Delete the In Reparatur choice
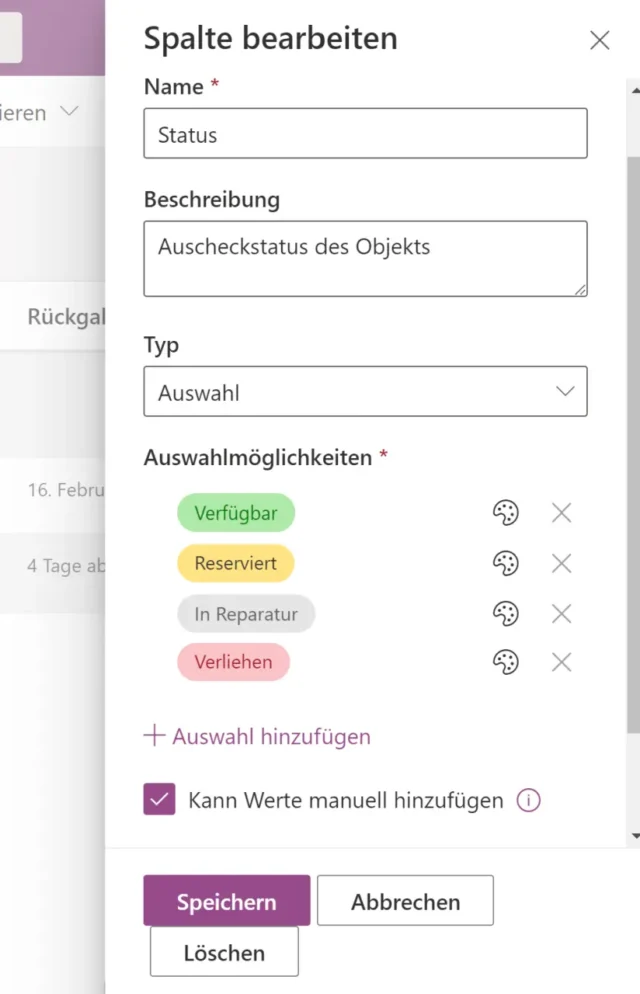The width and height of the screenshot is (640, 994). [x=562, y=613]
